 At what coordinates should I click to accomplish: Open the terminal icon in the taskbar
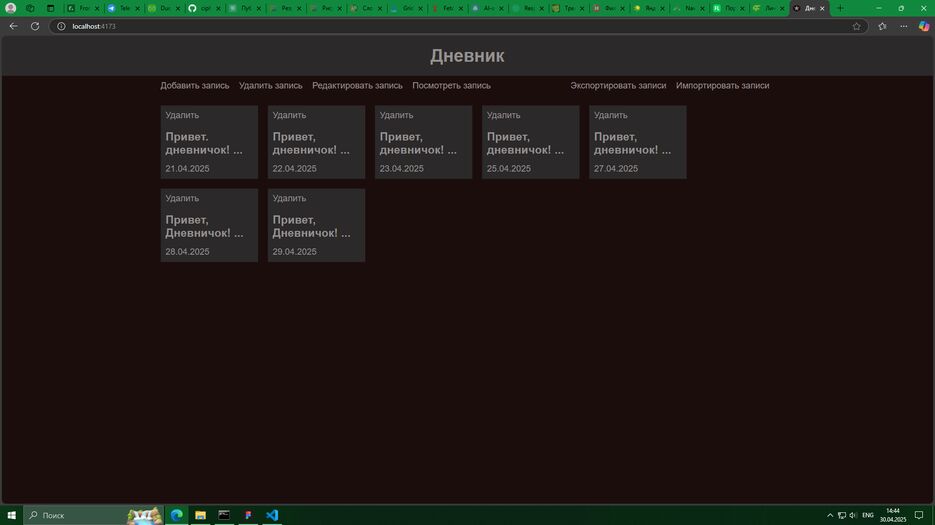pyautogui.click(x=224, y=515)
